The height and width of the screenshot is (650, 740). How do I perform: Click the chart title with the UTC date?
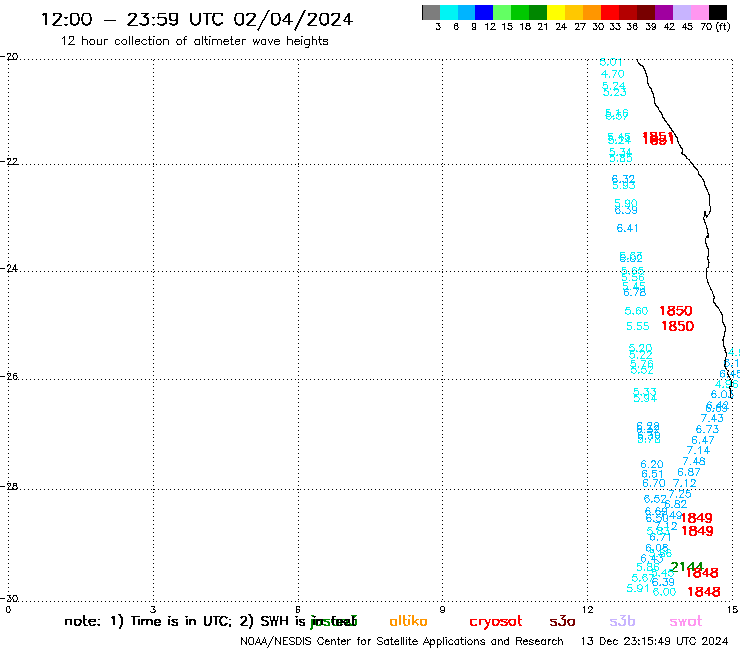[x=197, y=19]
